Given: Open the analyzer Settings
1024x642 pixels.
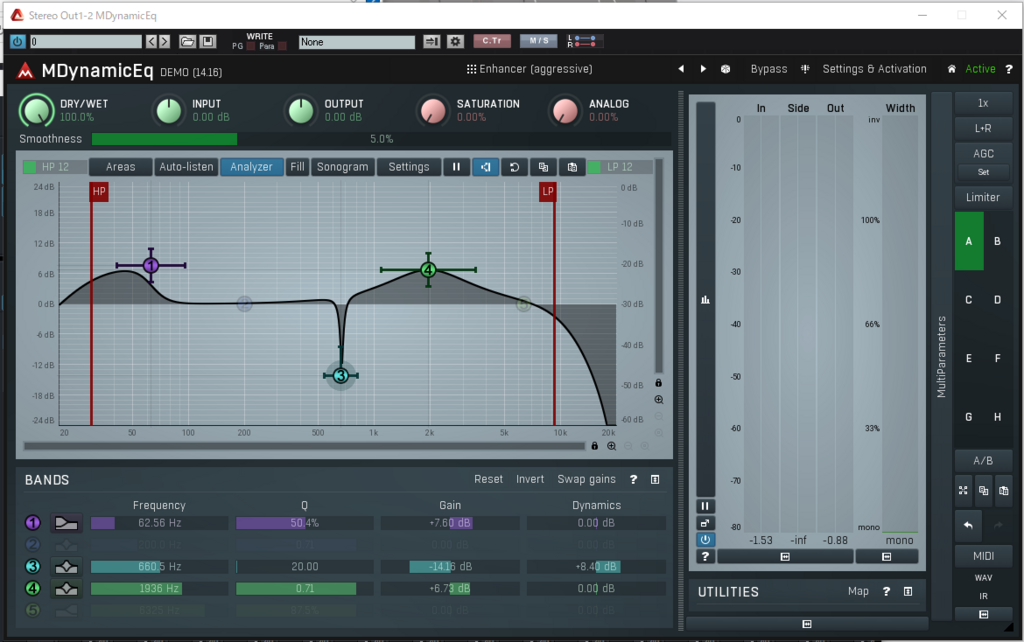Looking at the screenshot, I should click(409, 167).
